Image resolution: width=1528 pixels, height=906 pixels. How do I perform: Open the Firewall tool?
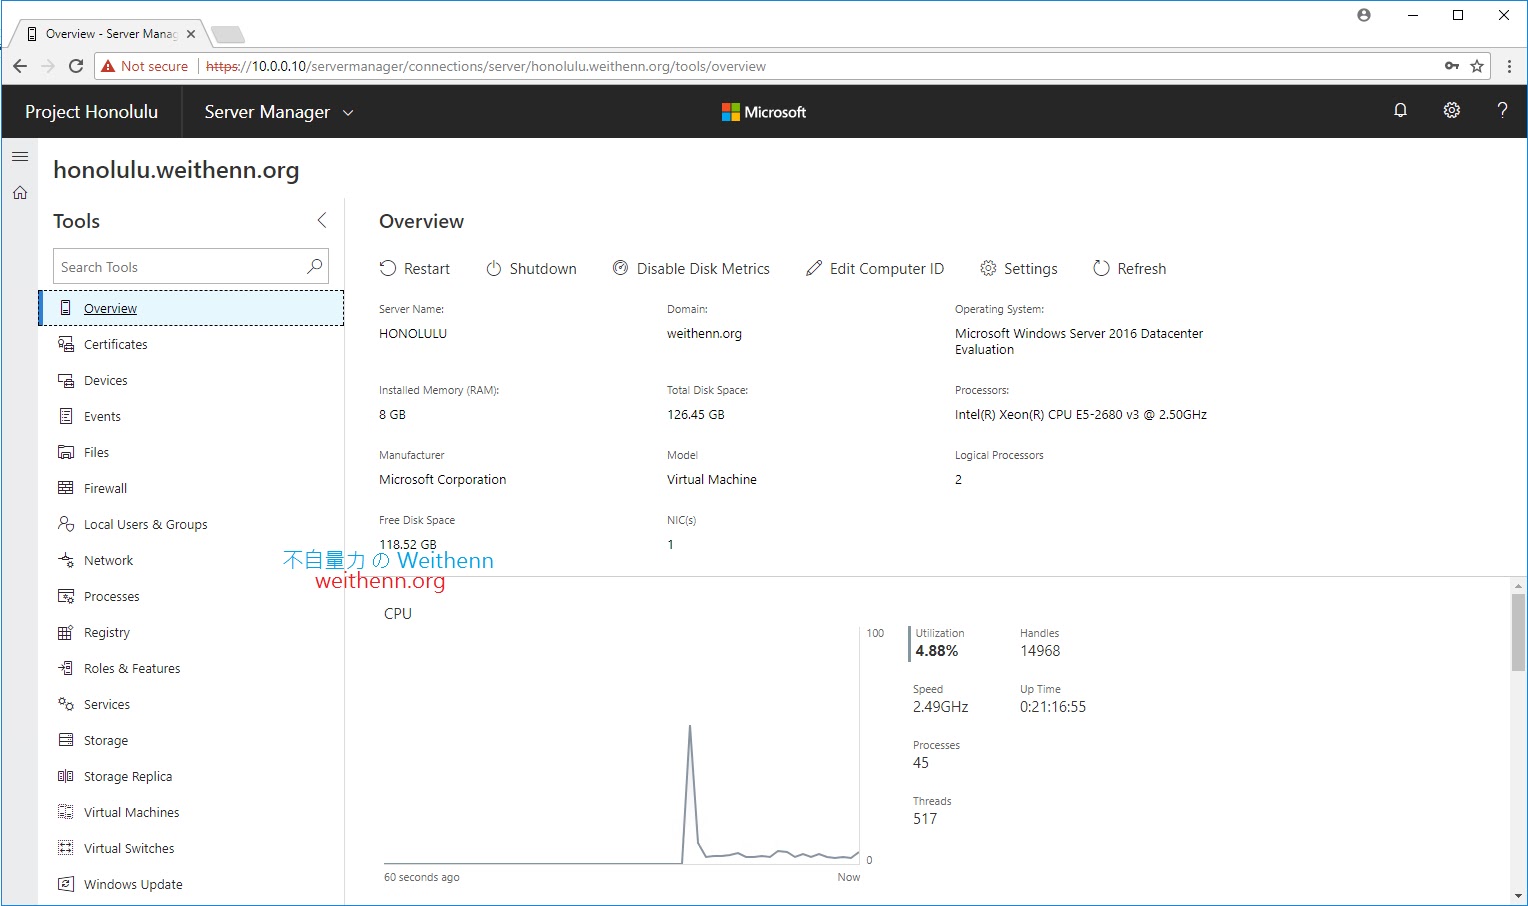pos(191,488)
